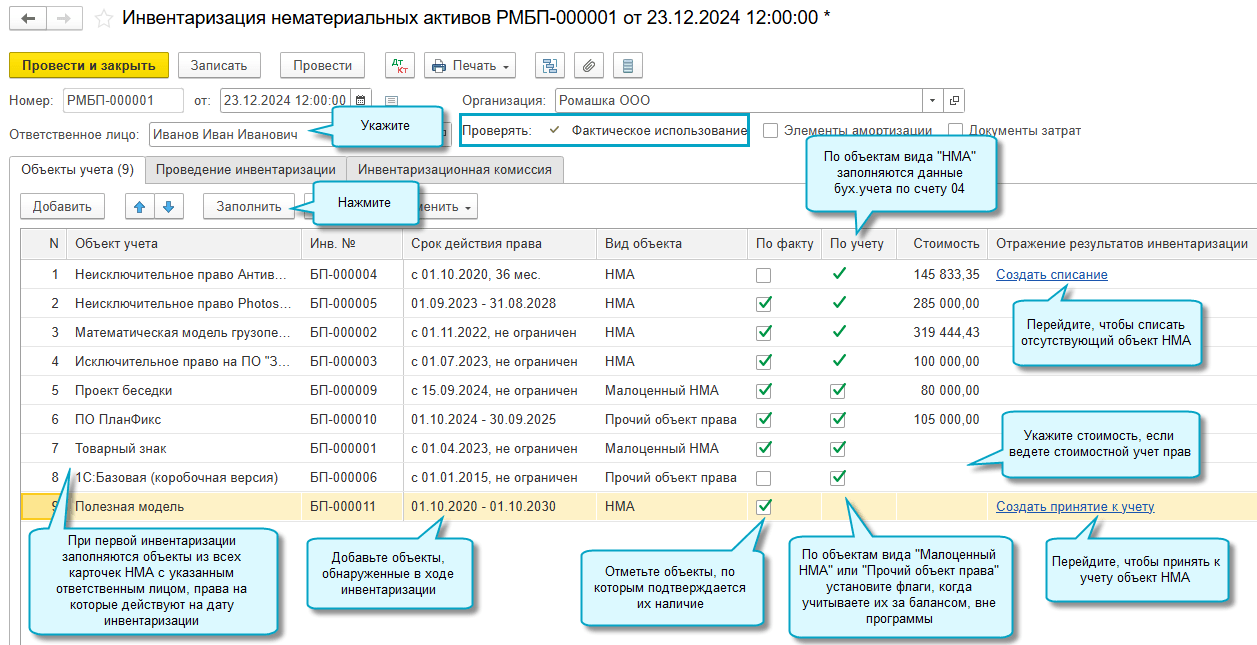Add document to favorites with star icon

[103, 19]
